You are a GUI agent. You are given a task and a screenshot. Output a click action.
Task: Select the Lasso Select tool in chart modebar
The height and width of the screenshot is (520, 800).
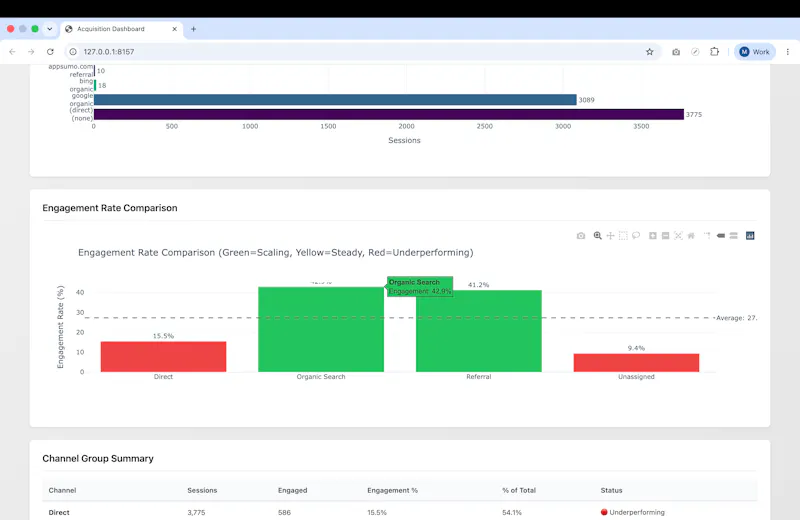pyautogui.click(x=636, y=236)
